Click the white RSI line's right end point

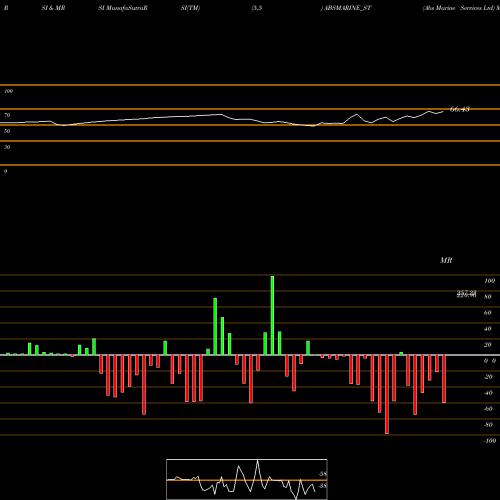point(443,112)
